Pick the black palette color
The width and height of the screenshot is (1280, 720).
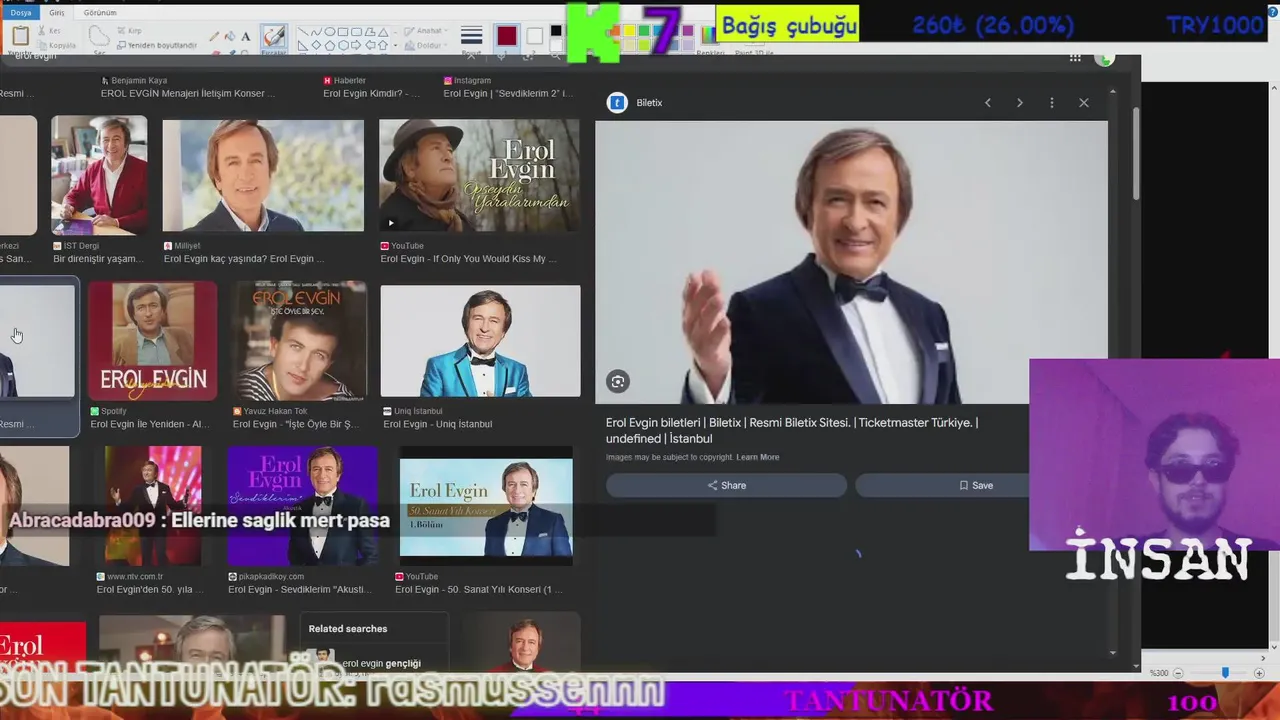556,31
